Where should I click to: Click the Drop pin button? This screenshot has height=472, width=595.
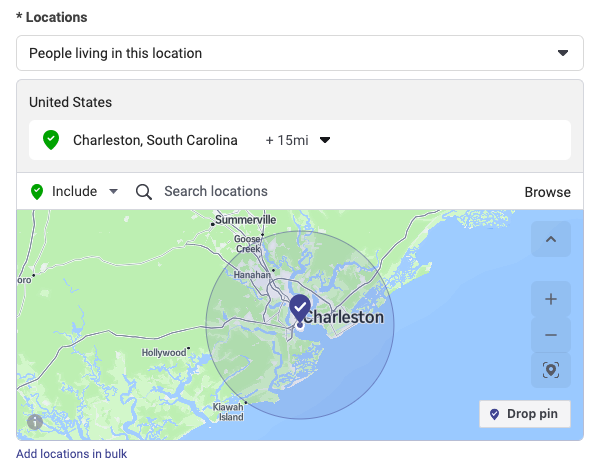[525, 414]
